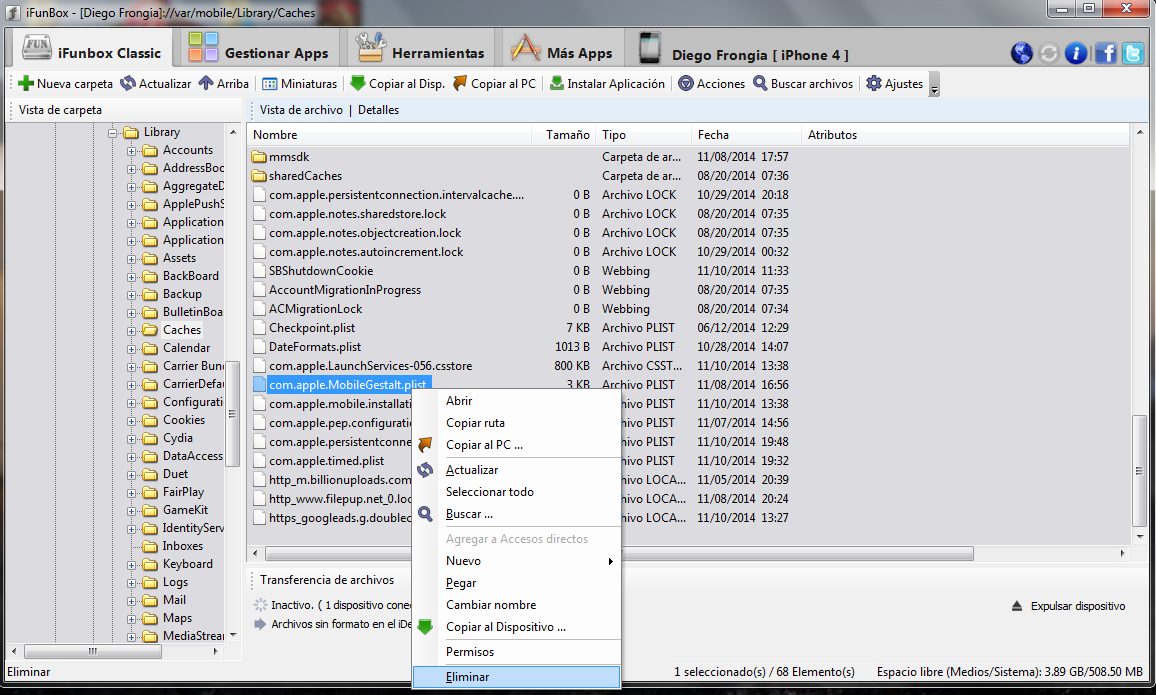Click the file list vertical scrollbar

click(x=1139, y=470)
